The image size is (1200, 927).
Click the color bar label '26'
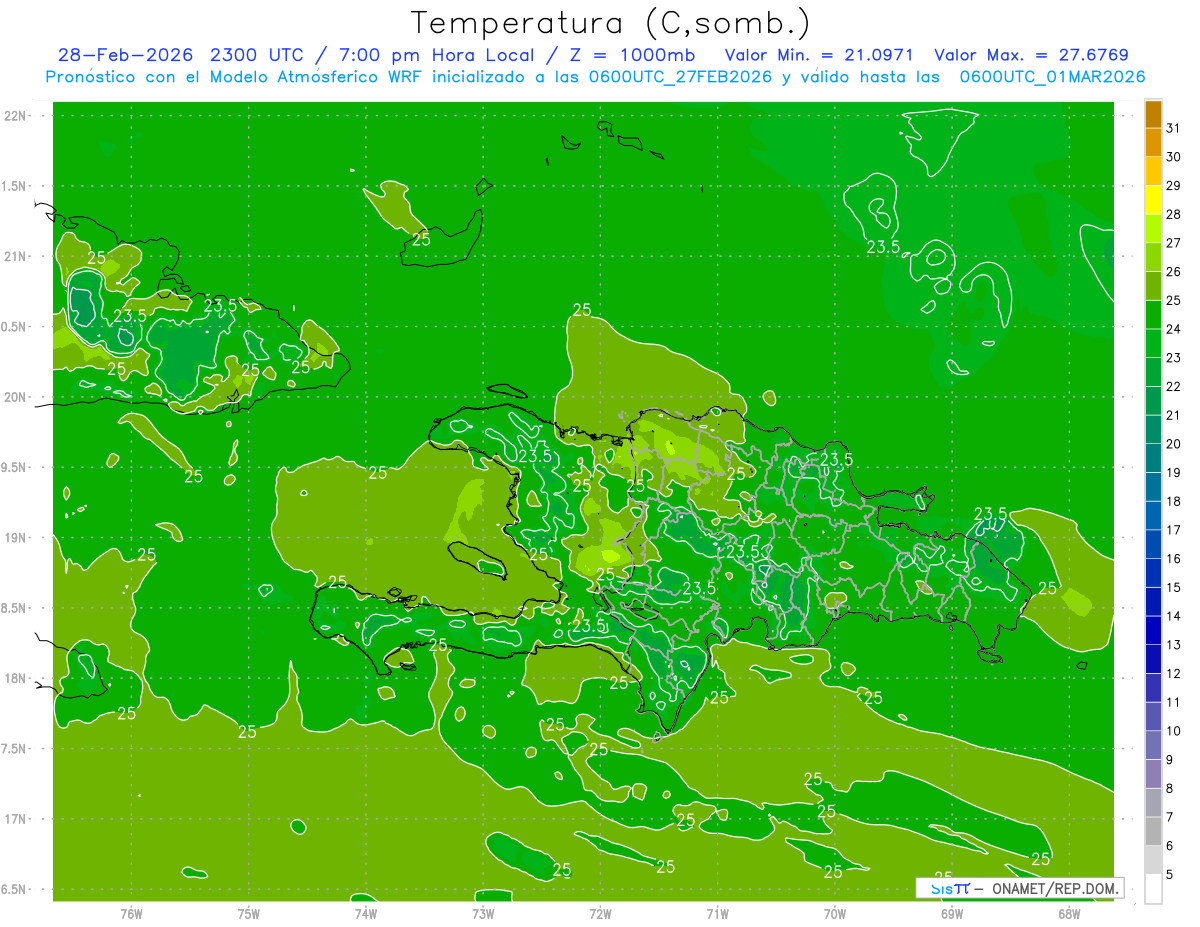tap(1173, 272)
